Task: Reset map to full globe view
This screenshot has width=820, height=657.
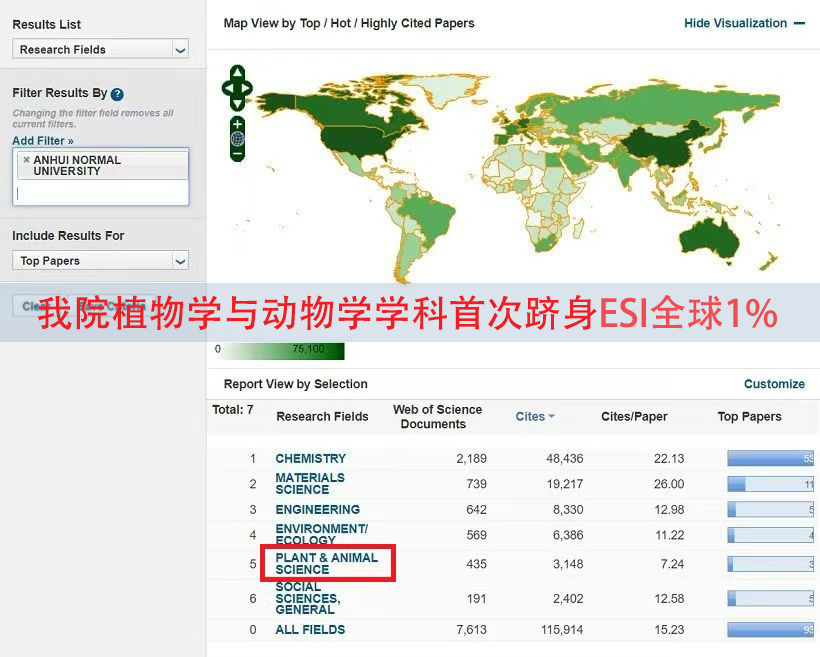Action: point(237,139)
